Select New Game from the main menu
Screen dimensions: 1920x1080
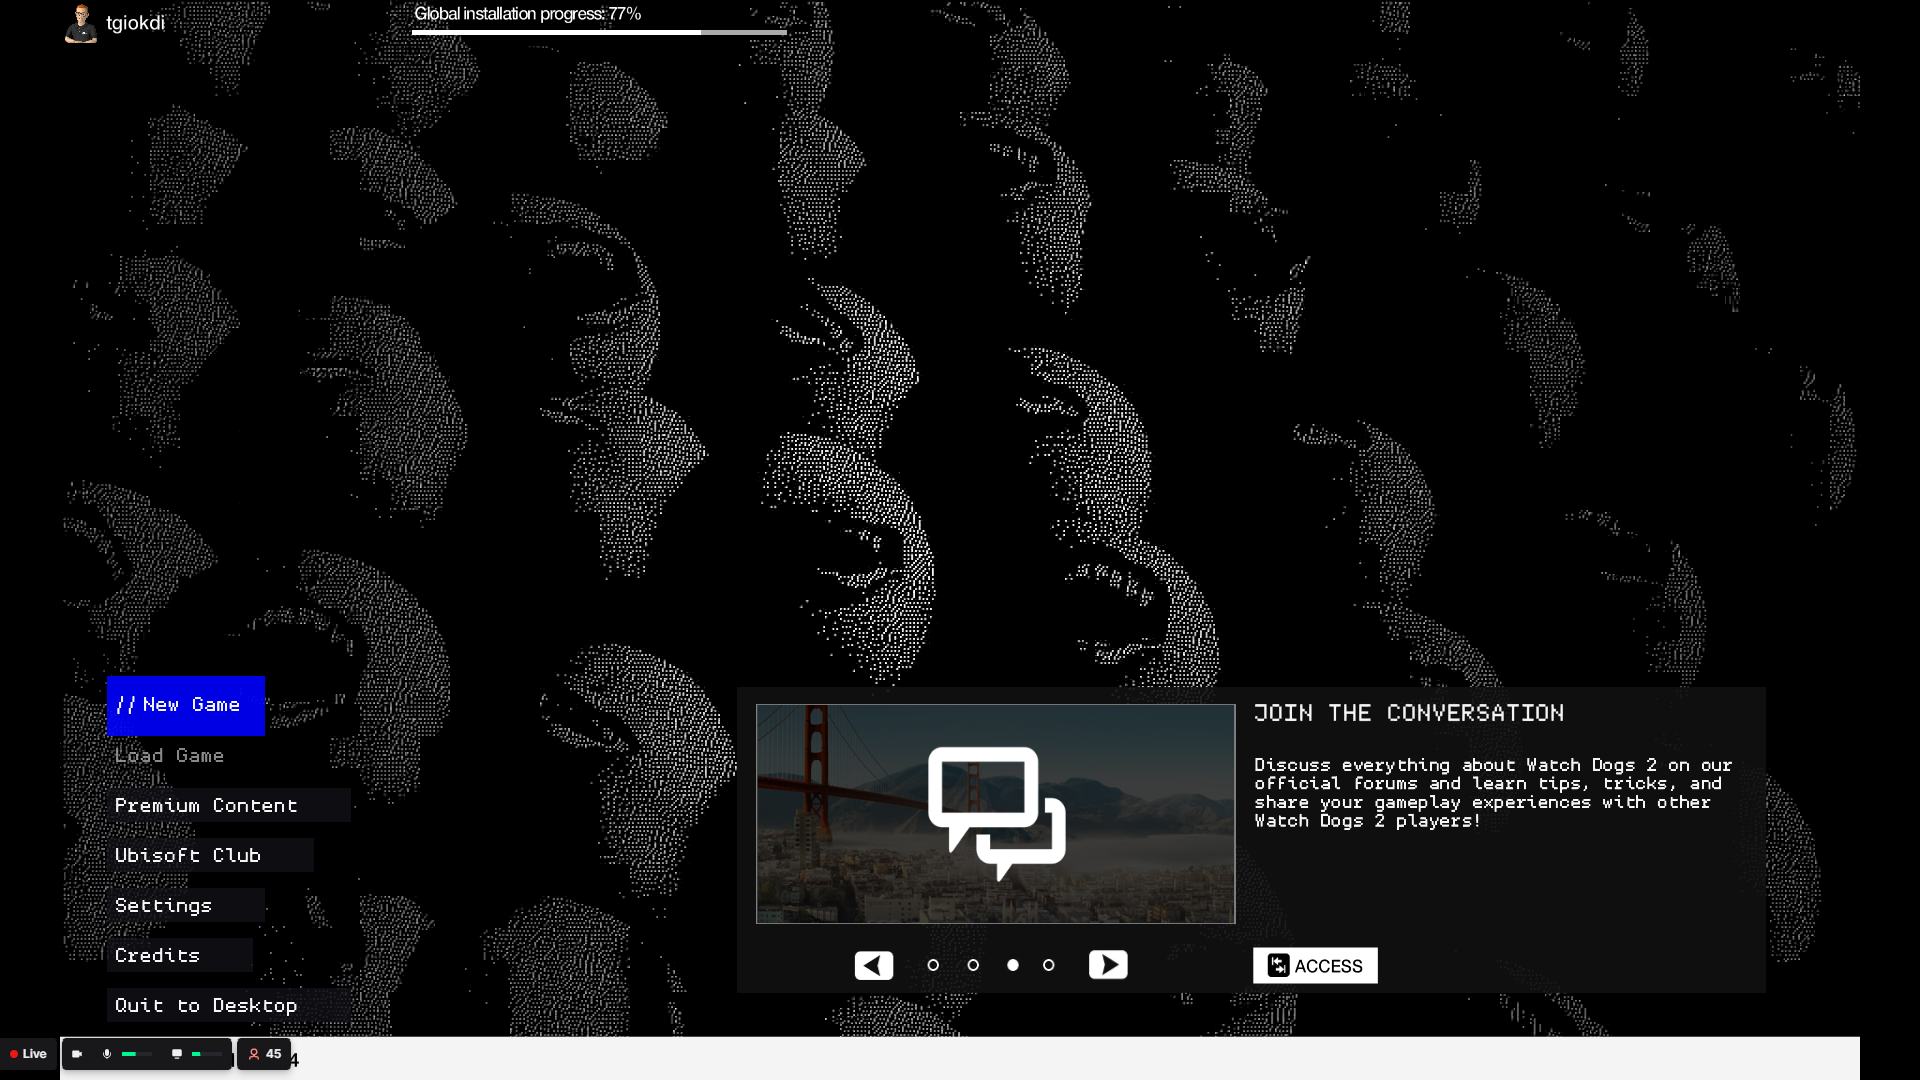click(186, 706)
